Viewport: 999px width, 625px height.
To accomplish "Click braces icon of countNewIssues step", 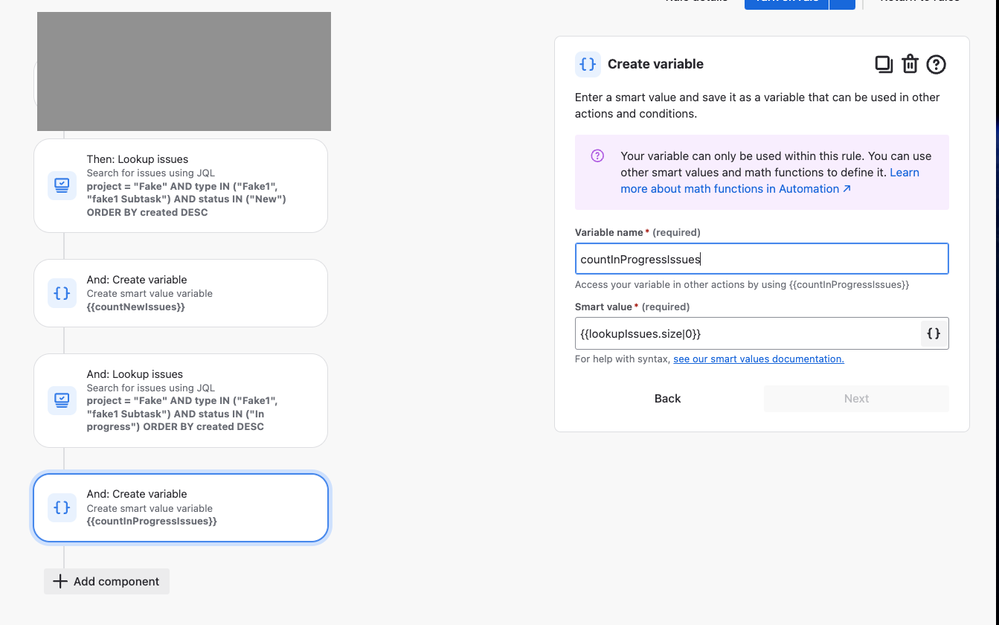I will click(x=62, y=293).
